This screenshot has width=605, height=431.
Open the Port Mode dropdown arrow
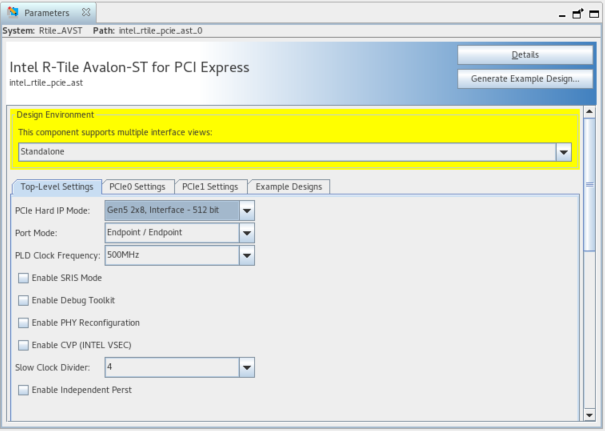click(247, 233)
